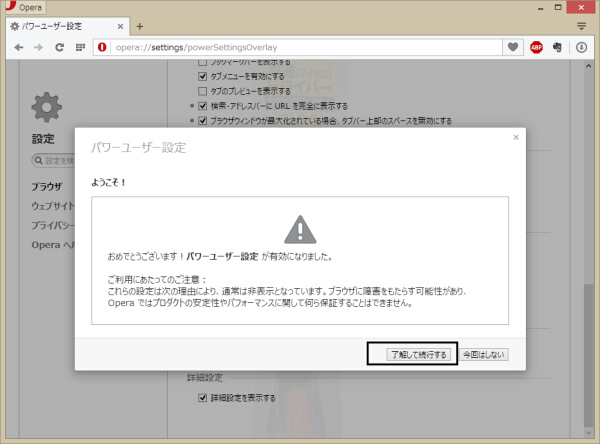Click the ご利用にあたってのご注意 text
600x444 pixels.
point(157,279)
